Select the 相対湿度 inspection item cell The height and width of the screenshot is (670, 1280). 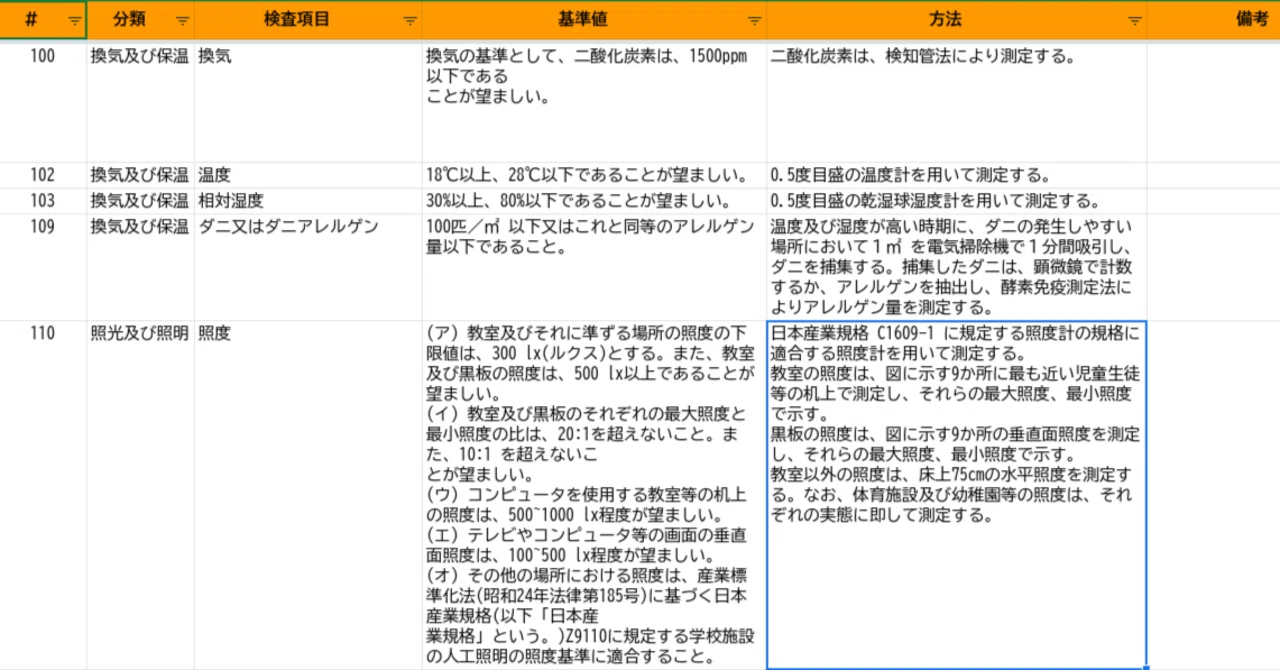pos(308,200)
